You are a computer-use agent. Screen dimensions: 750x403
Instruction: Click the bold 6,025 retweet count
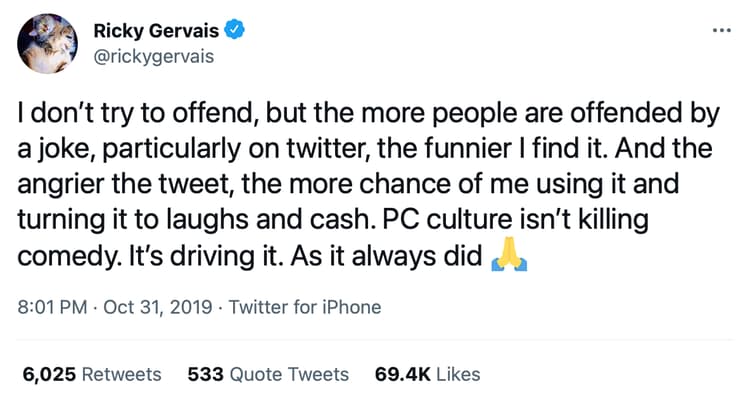click(x=49, y=374)
